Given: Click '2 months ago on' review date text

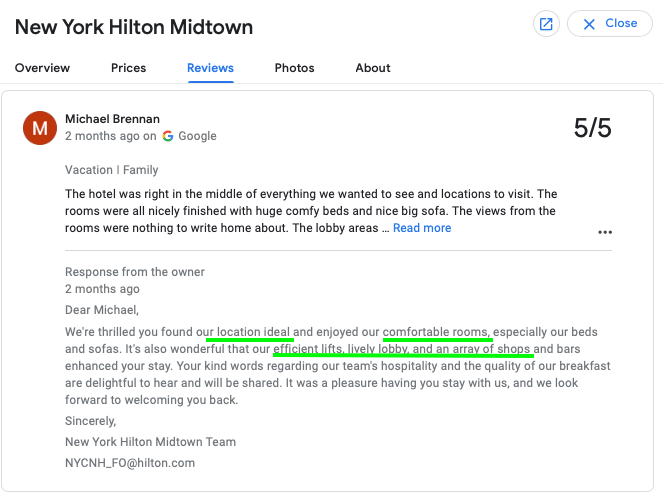Looking at the screenshot, I should [111, 136].
